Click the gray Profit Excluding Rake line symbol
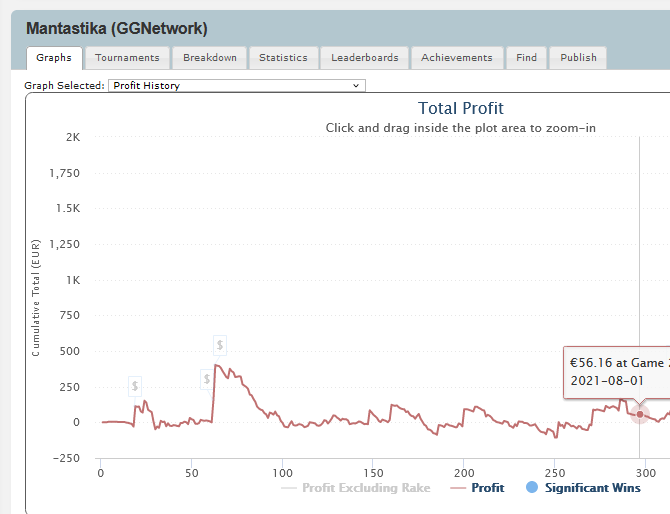The image size is (670, 514). pyautogui.click(x=289, y=488)
